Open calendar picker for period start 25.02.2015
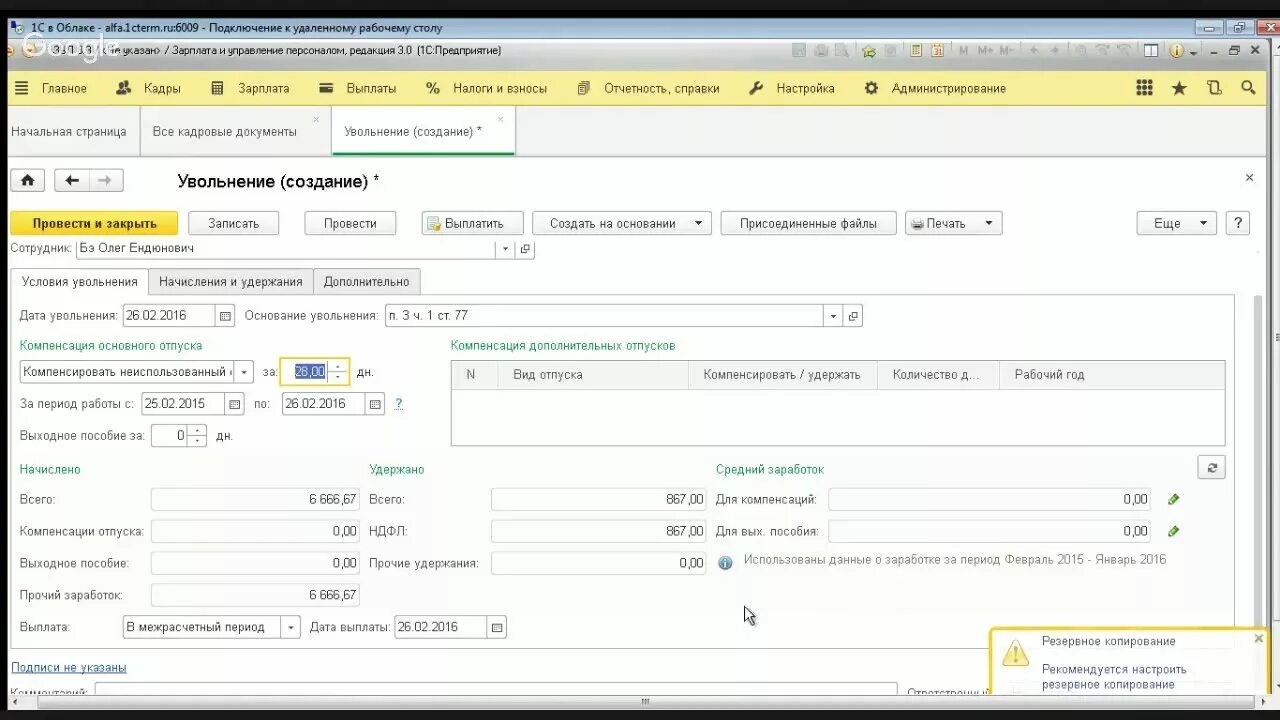The image size is (1280, 720). (x=235, y=404)
